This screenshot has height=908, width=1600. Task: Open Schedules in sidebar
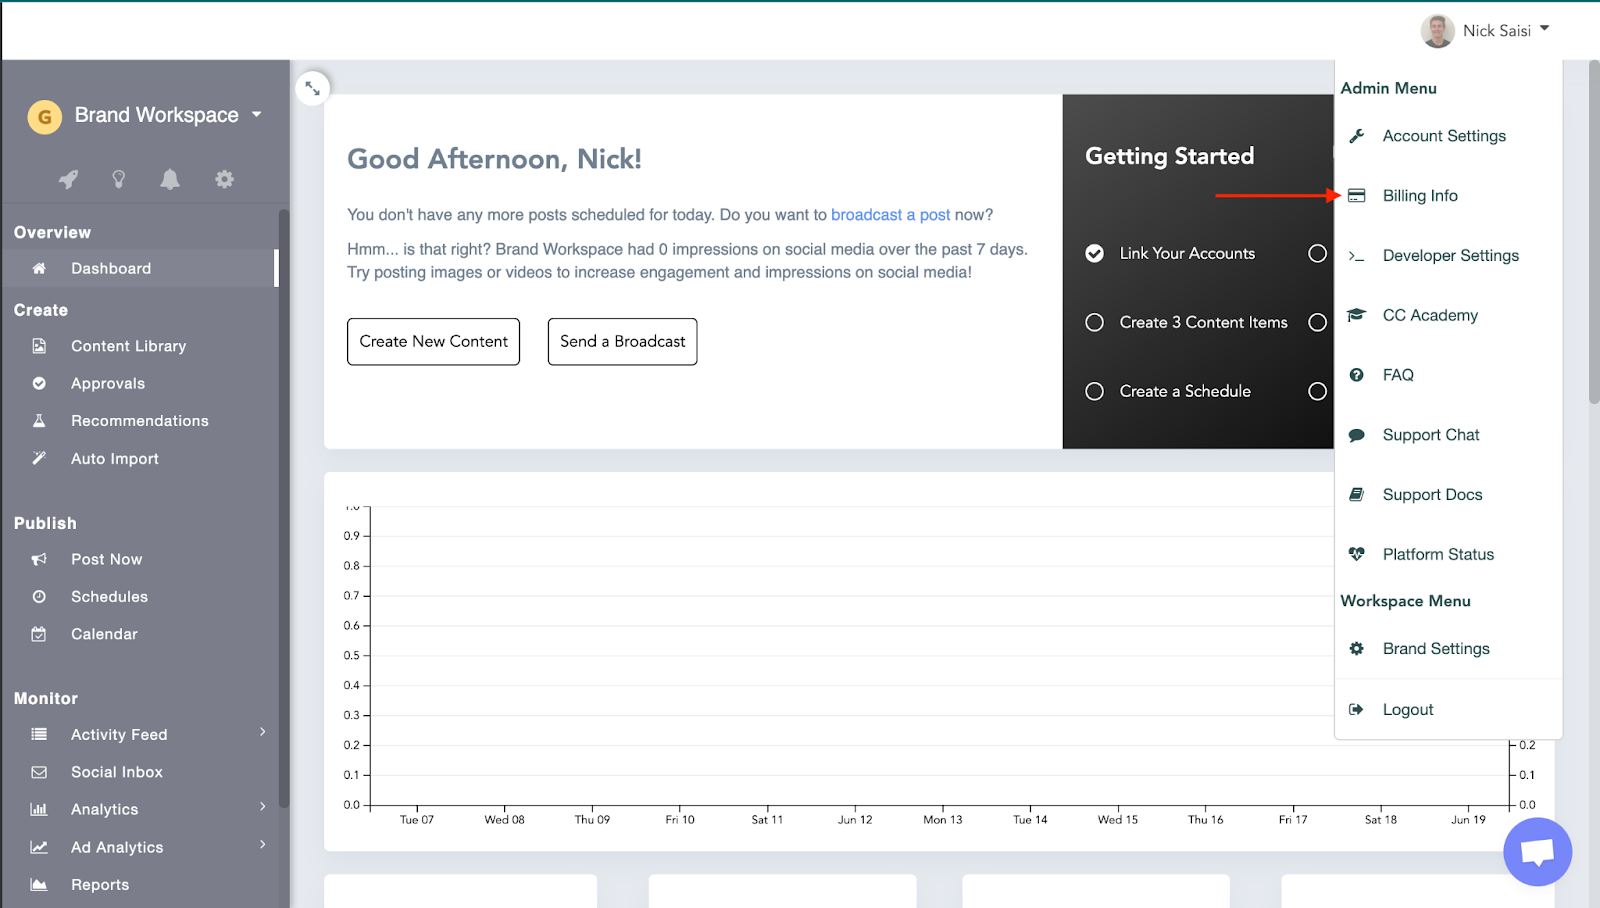tap(109, 597)
